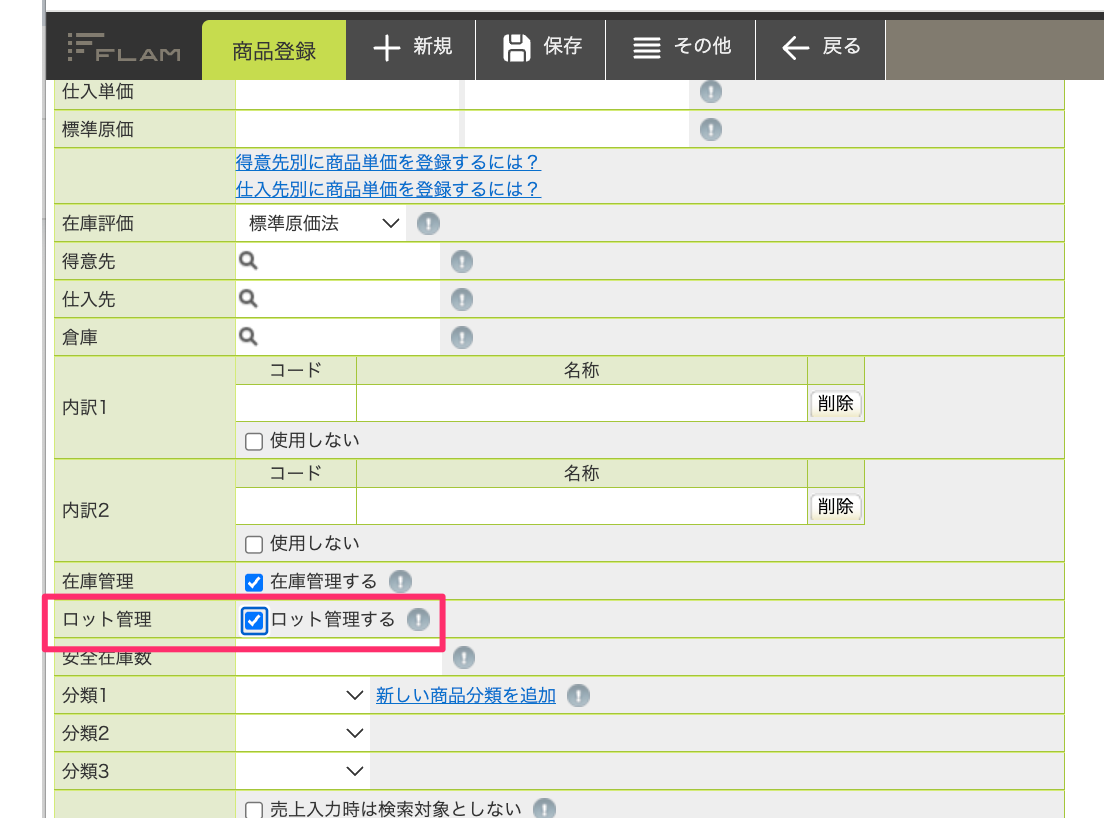Uncheck the ロット管理する checkbox
The image size is (1104, 818).
pyautogui.click(x=253, y=620)
